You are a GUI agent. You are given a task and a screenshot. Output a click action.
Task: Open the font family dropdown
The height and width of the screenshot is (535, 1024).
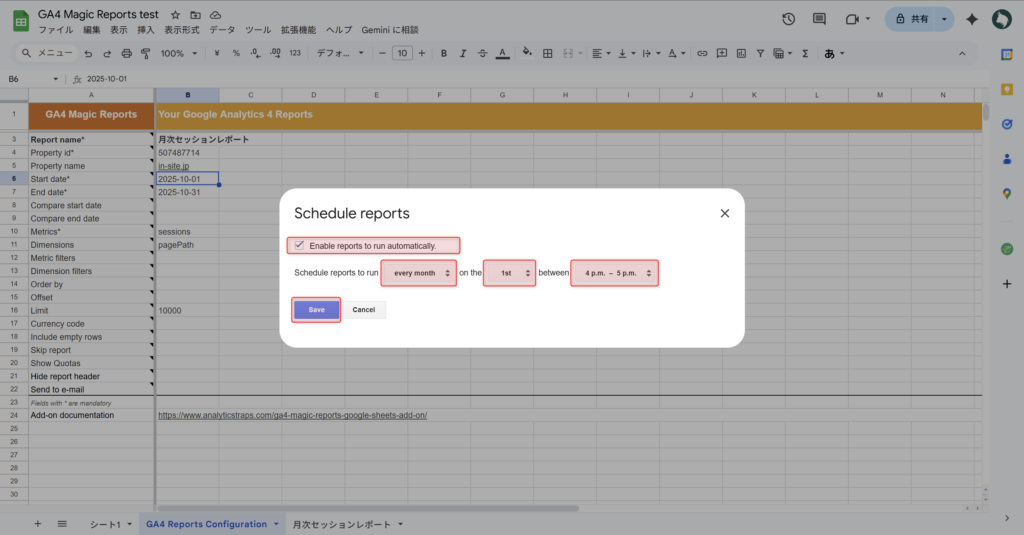pyautogui.click(x=340, y=54)
